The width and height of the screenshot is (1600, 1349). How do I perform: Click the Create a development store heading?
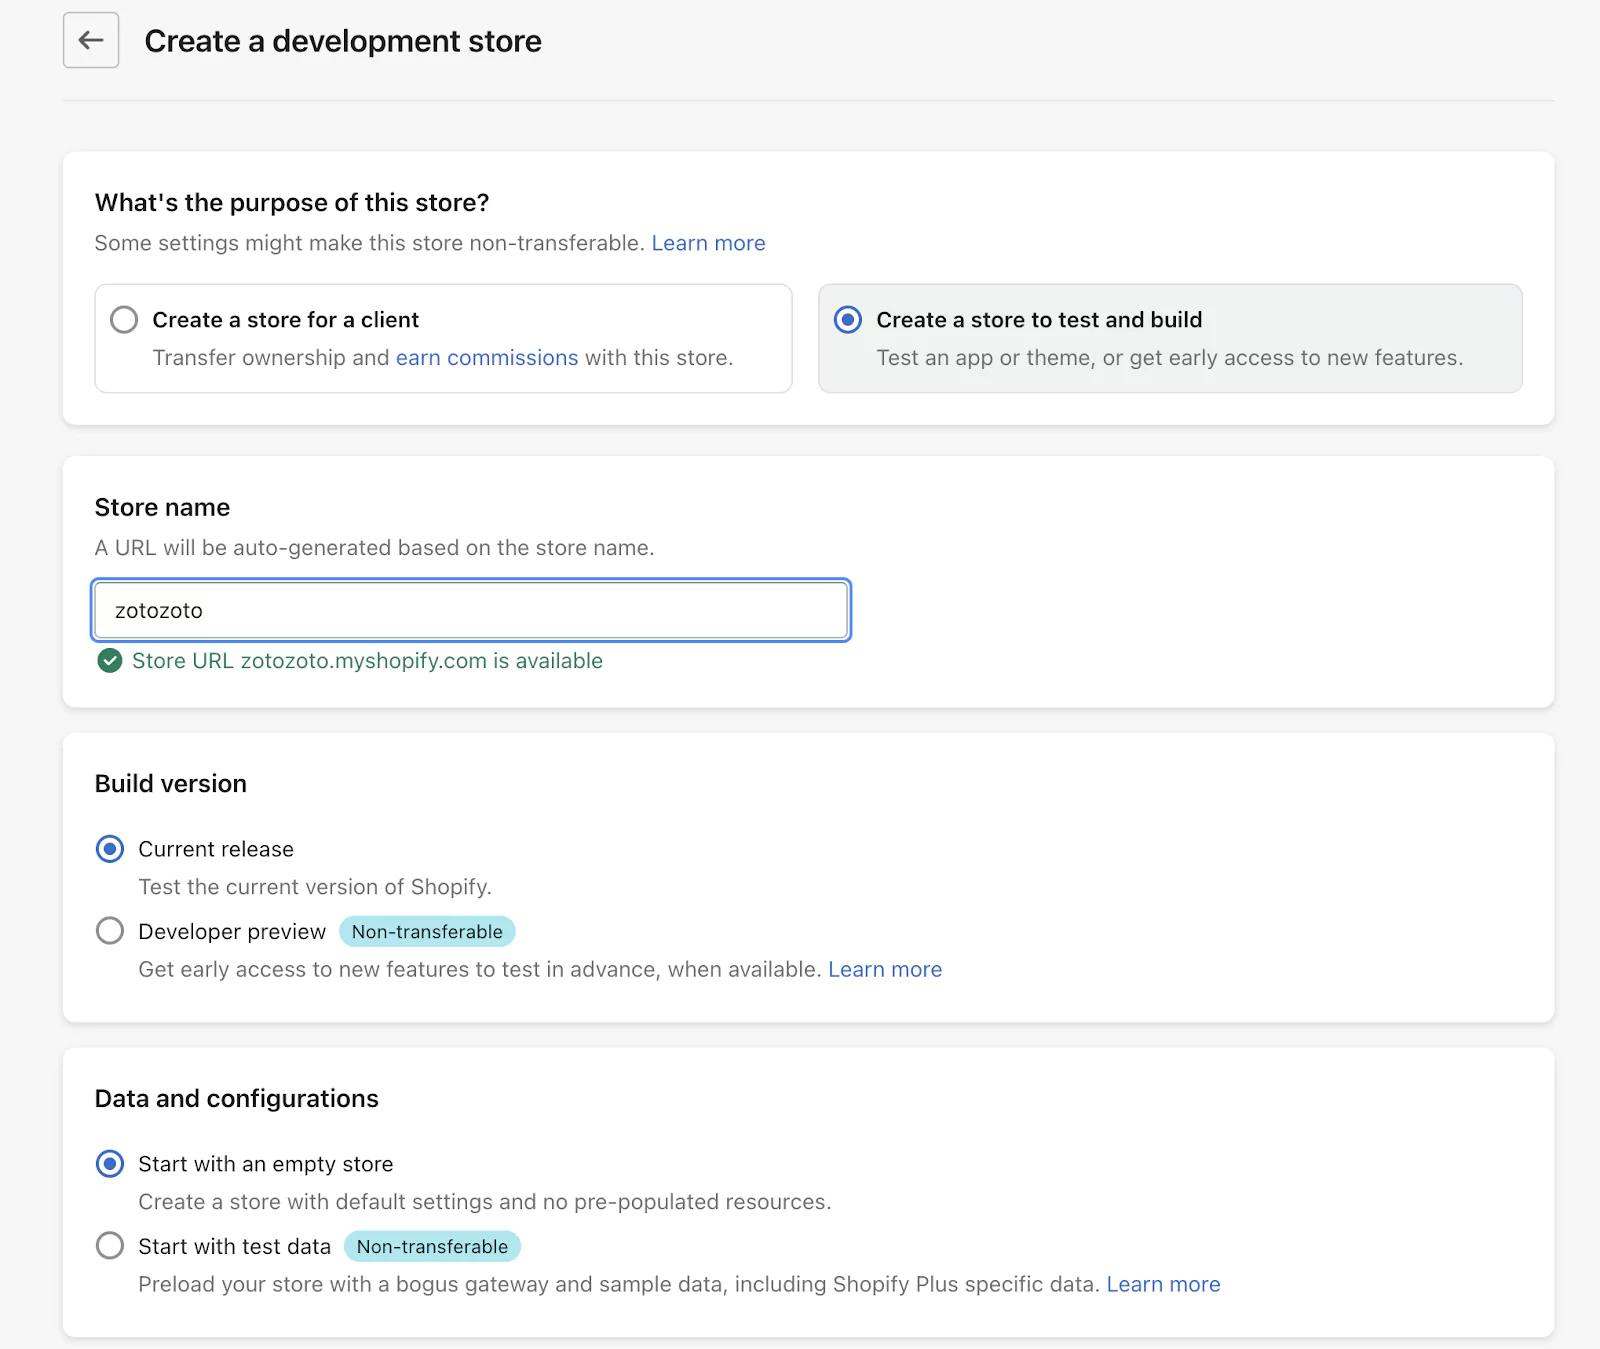343,41
